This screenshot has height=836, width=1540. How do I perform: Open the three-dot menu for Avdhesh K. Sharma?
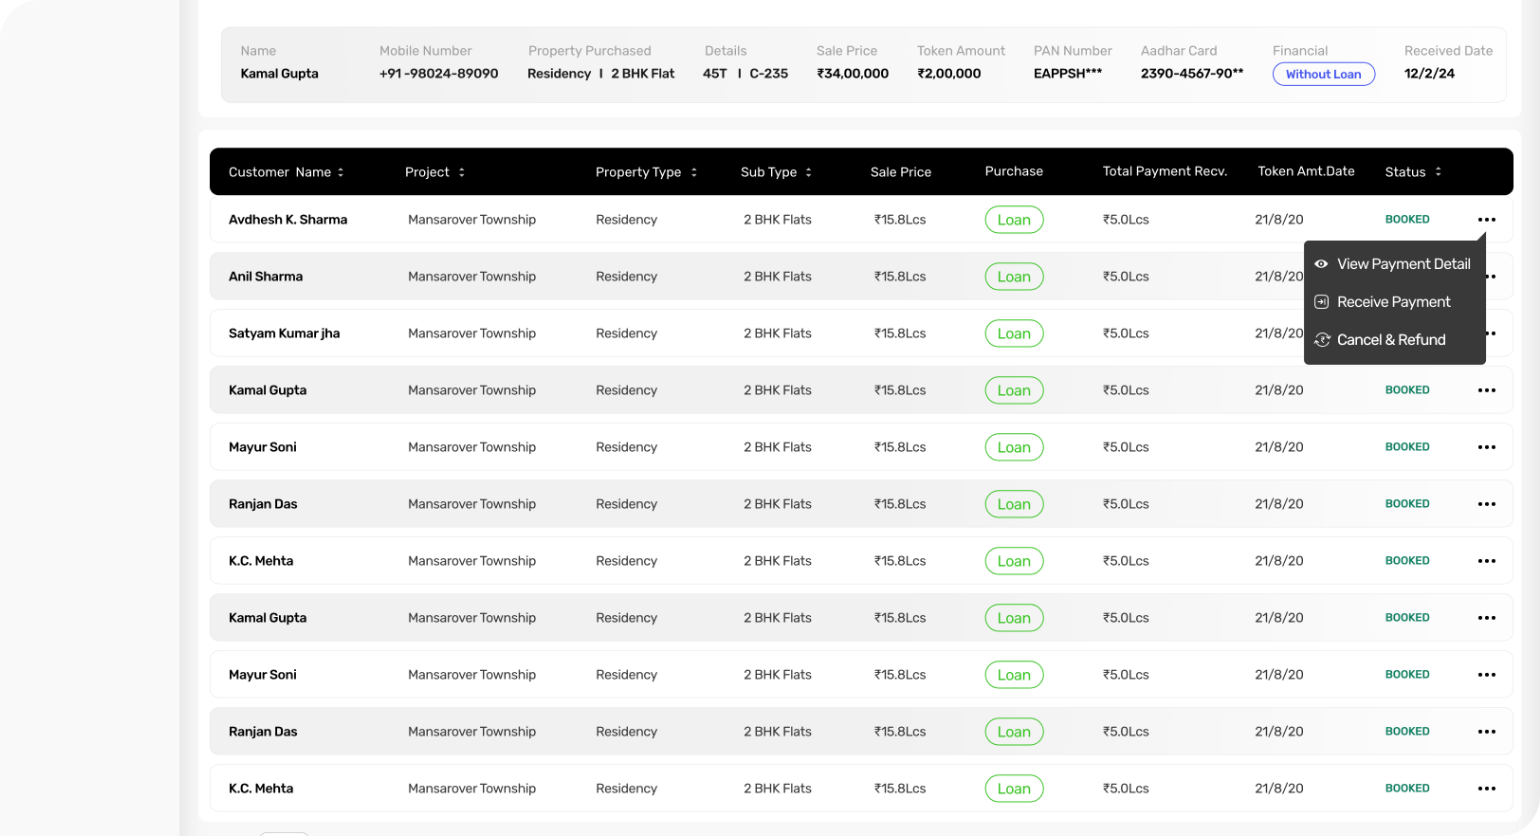(1487, 220)
